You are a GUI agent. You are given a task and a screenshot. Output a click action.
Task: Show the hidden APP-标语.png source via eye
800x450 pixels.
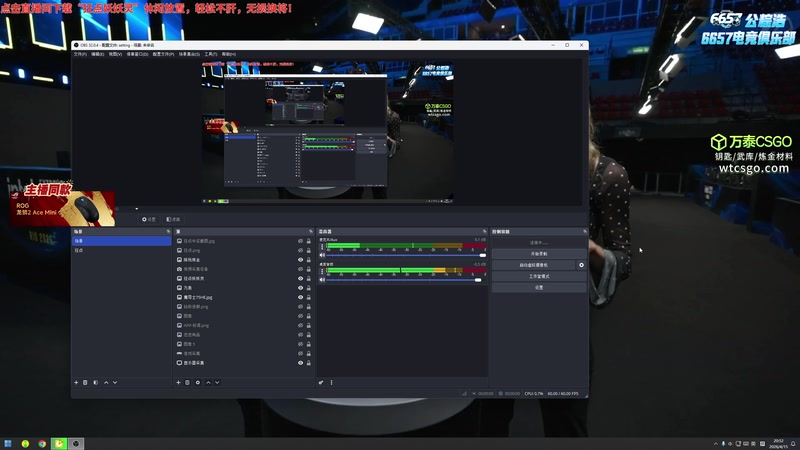(x=301, y=325)
